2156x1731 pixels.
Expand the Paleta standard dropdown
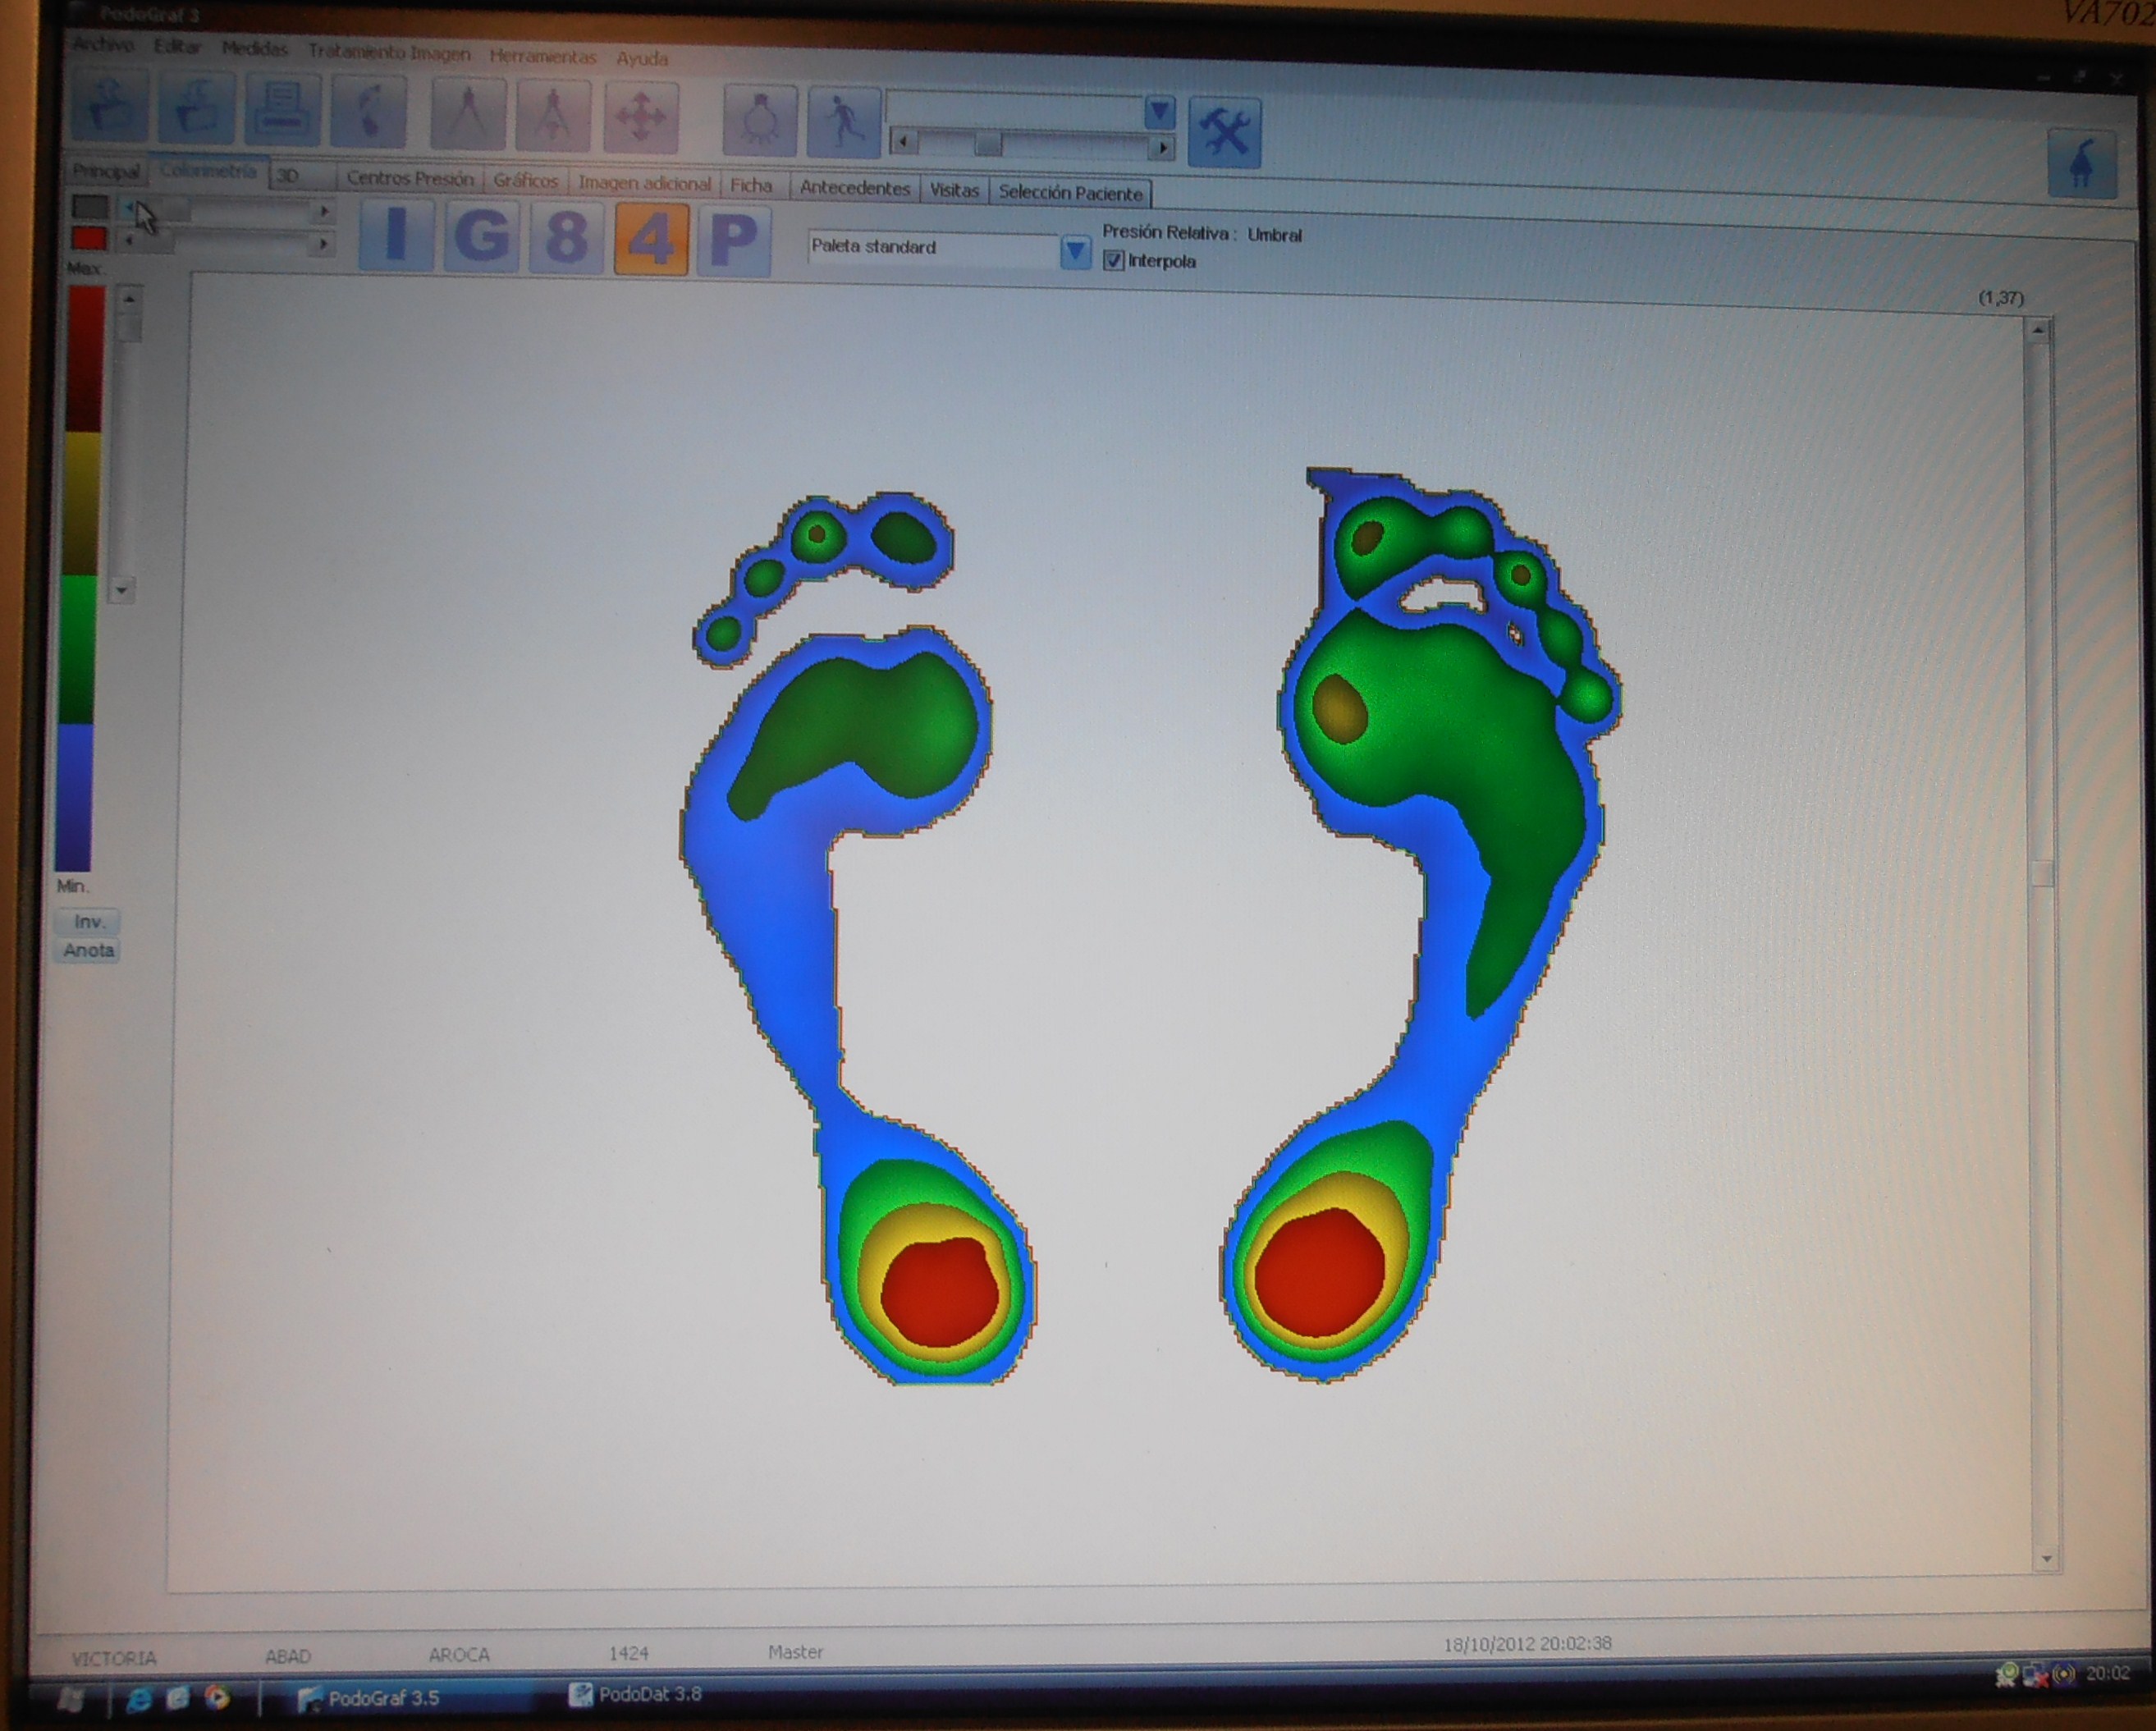1075,252
